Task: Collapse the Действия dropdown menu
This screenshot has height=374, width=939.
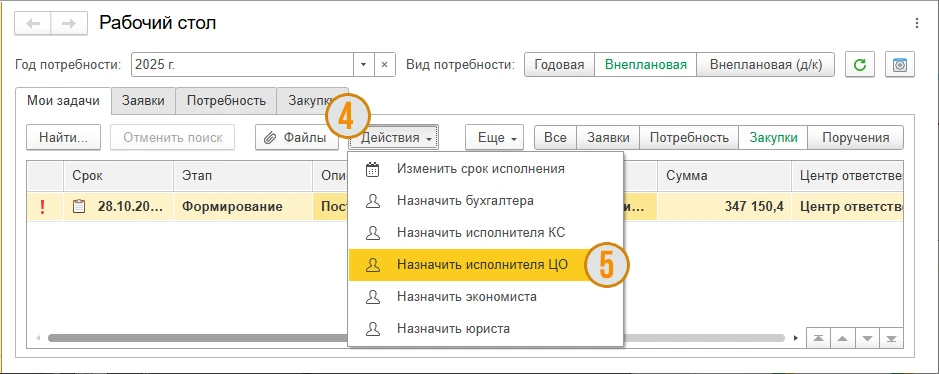Action: (x=395, y=138)
